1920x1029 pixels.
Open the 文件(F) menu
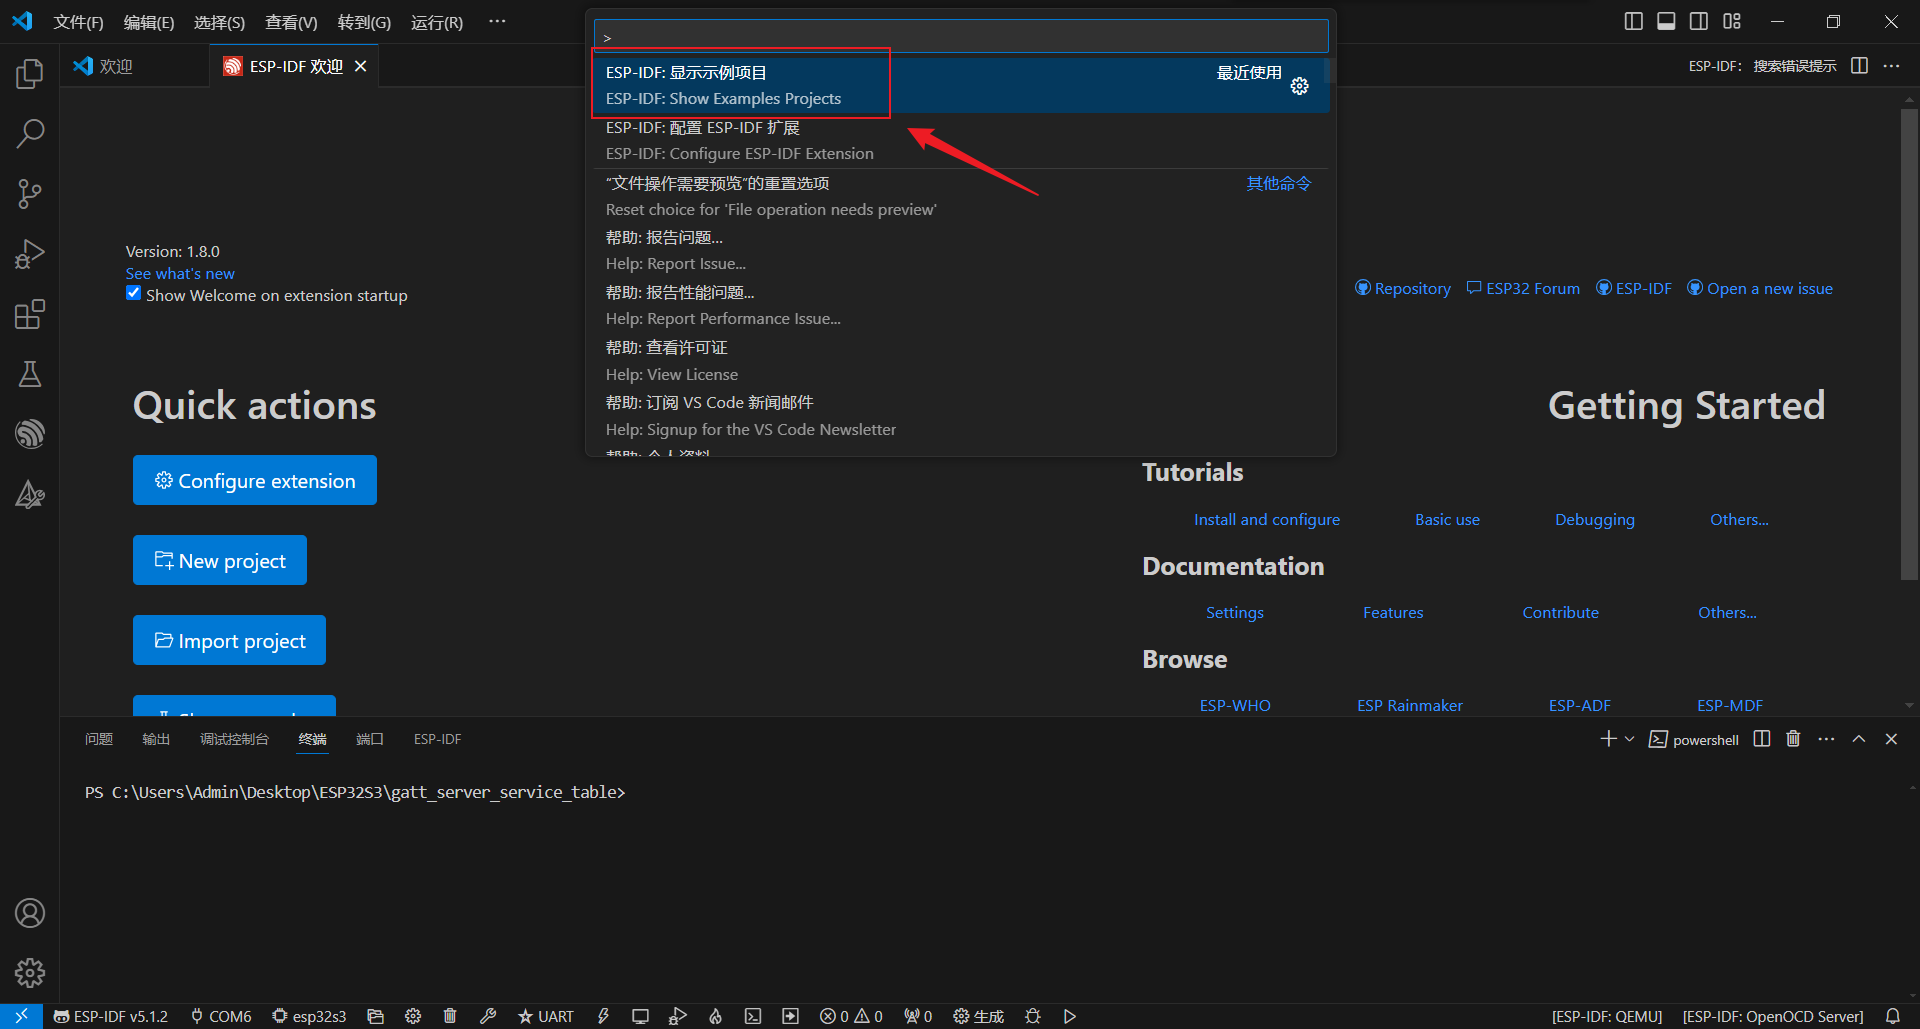coord(78,22)
